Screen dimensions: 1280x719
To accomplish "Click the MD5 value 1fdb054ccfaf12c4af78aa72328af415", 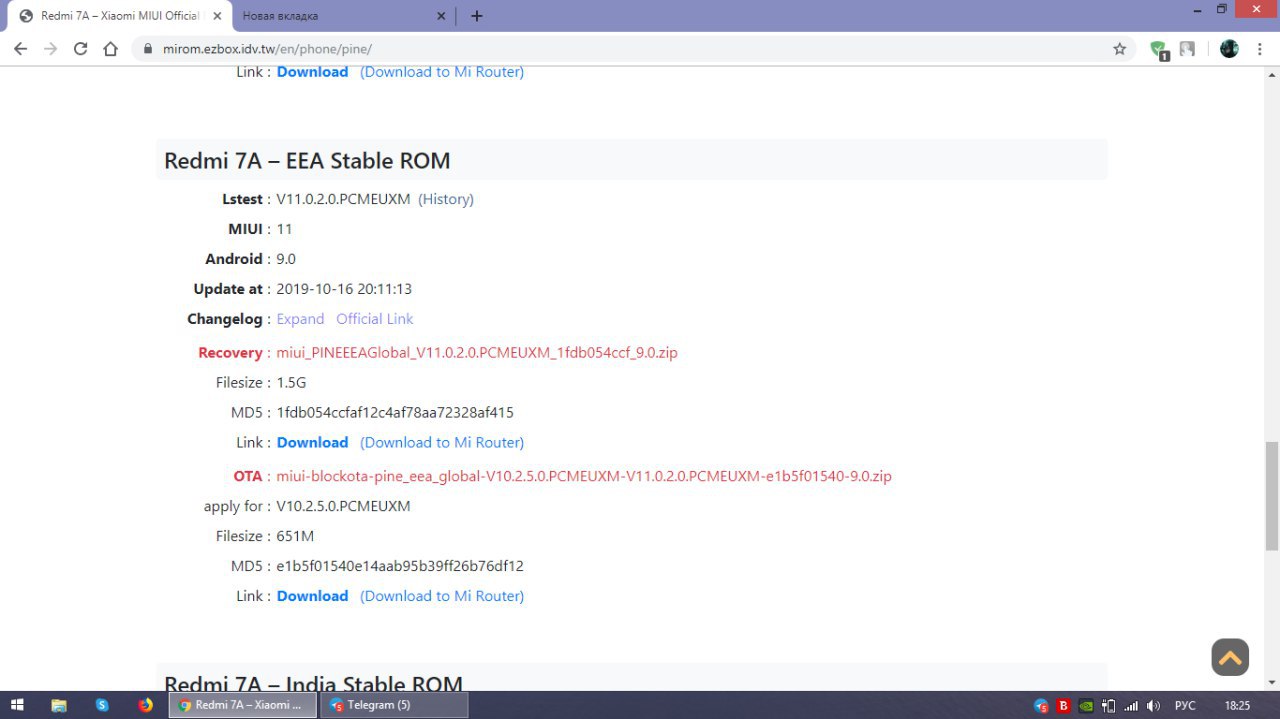I will [x=395, y=412].
